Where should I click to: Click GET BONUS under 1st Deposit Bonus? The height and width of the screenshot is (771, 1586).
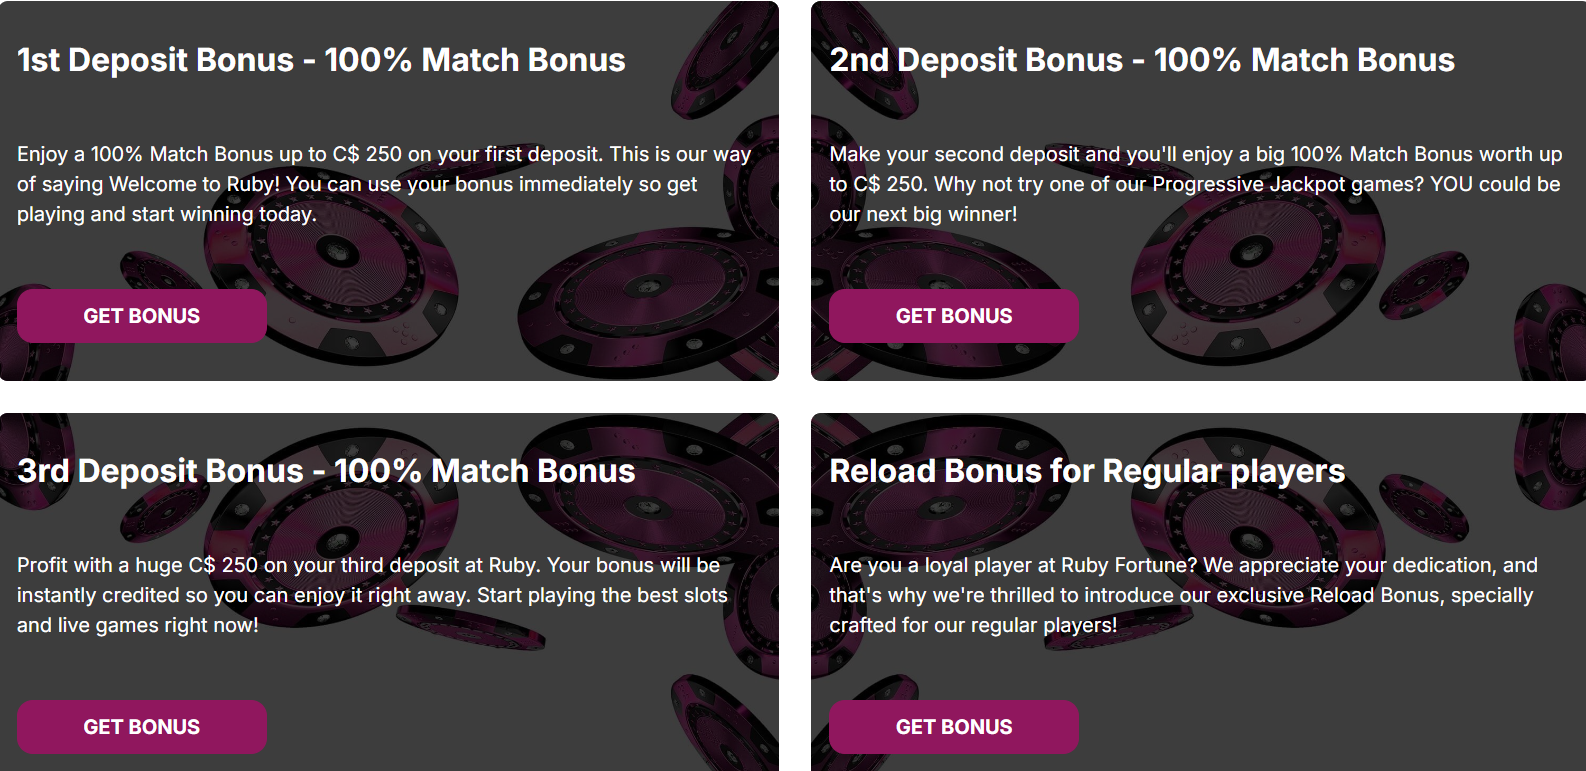click(x=142, y=316)
